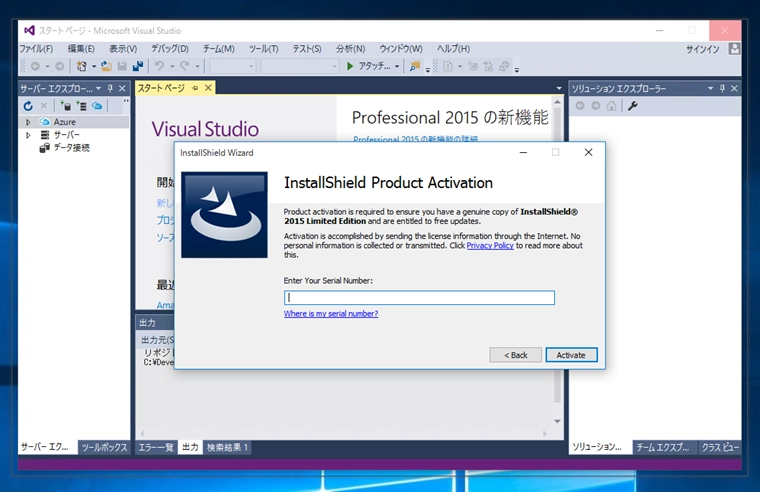Screen dimensions: 760x492
Task: Select the スタート ページ tab
Action: pos(161,88)
